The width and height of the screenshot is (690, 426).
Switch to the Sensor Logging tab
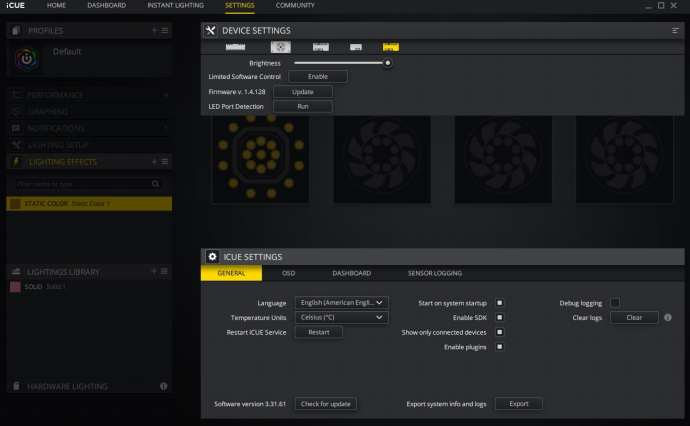point(435,273)
